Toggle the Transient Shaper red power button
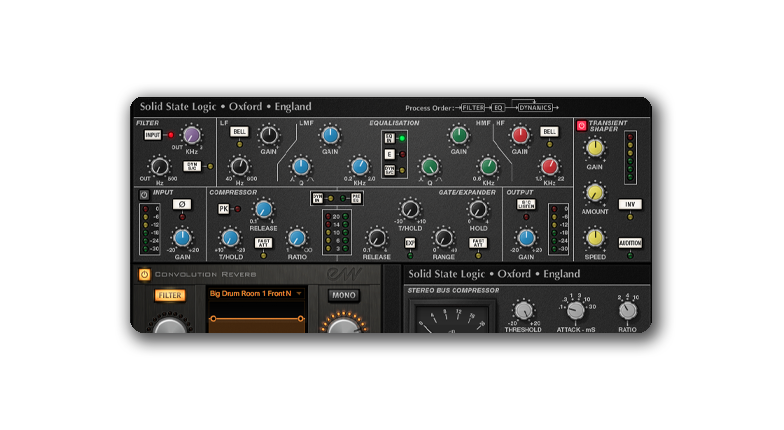The image size is (784, 430). (580, 126)
